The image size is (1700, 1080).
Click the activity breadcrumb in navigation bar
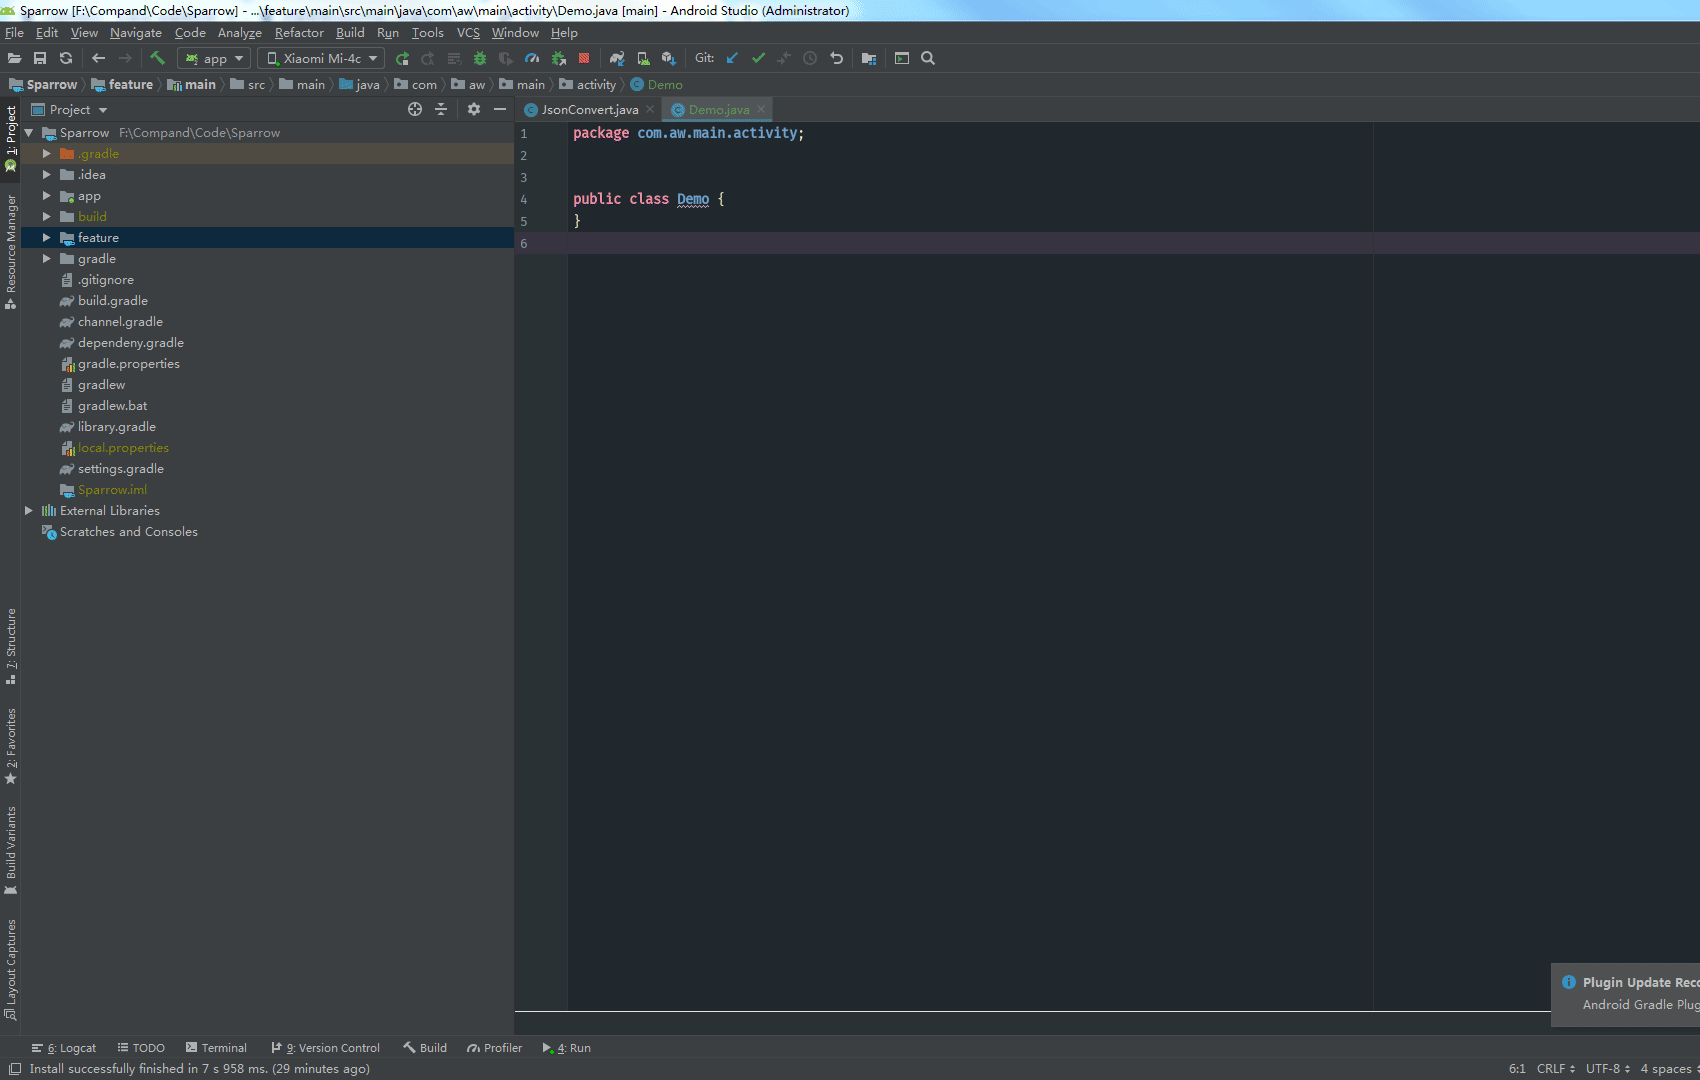click(588, 85)
